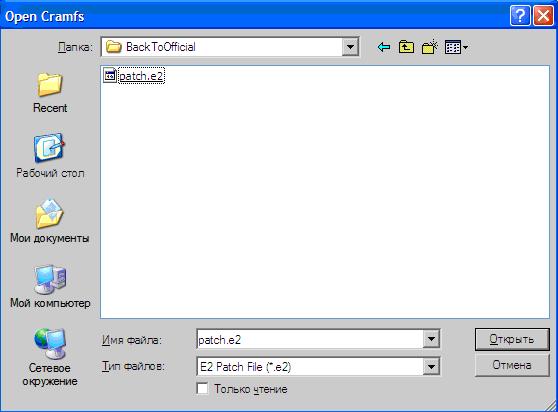The image size is (558, 412).
Task: Enable the Только чтение checkbox
Action: coord(202,389)
